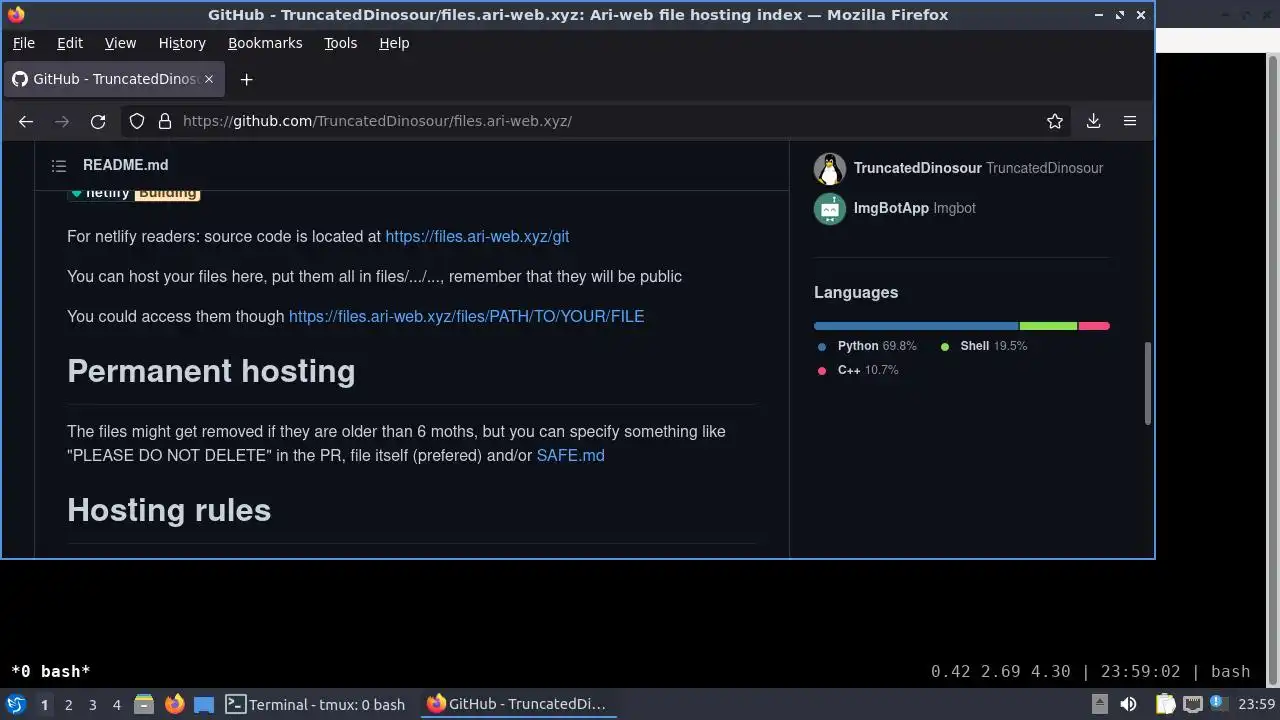The height and width of the screenshot is (720, 1280).
Task: Click the green Shell segment of the language bar
Action: click(x=1048, y=326)
